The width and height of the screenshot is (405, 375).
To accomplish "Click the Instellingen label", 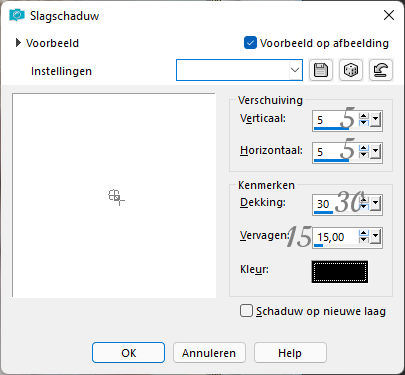I will [61, 71].
